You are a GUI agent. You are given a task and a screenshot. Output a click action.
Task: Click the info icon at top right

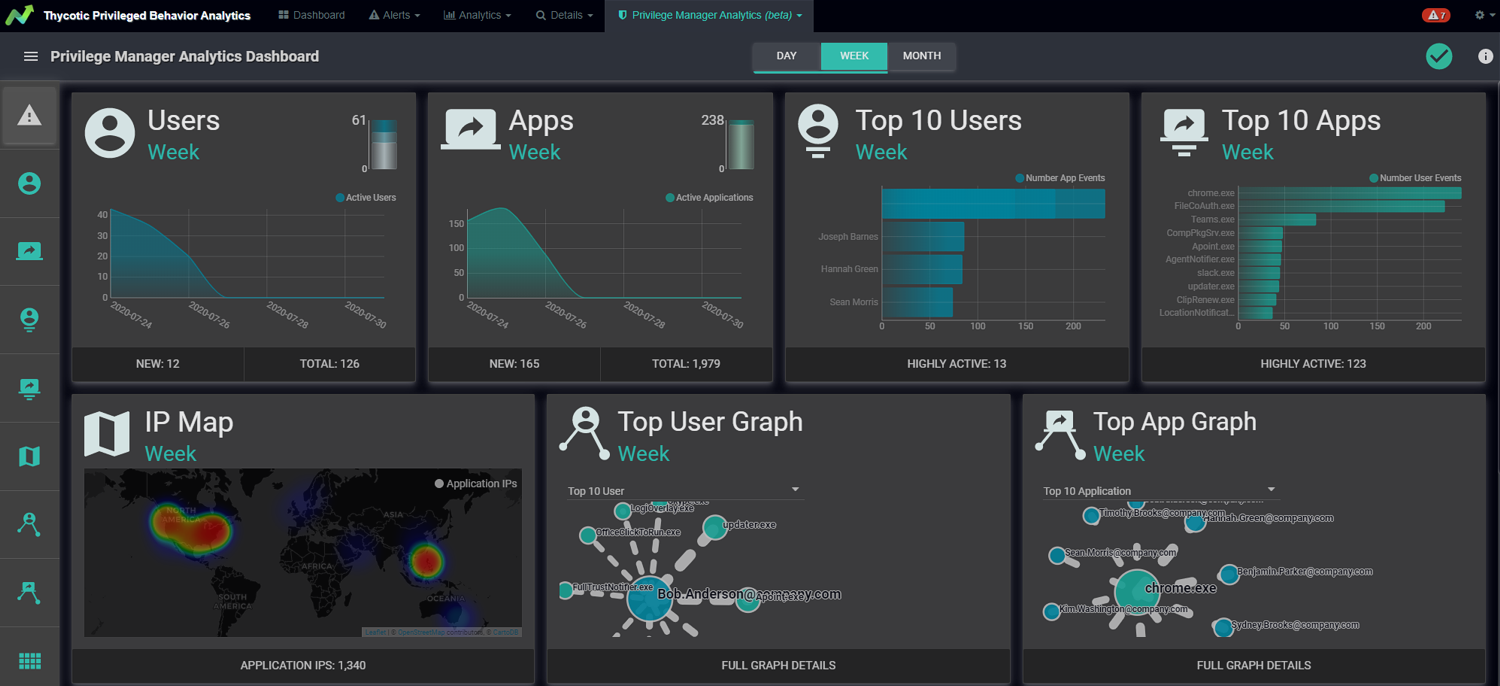pos(1485,56)
